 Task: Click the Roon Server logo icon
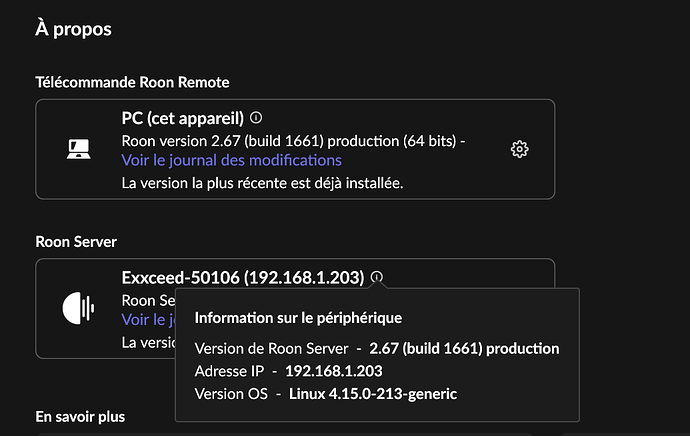(x=78, y=308)
